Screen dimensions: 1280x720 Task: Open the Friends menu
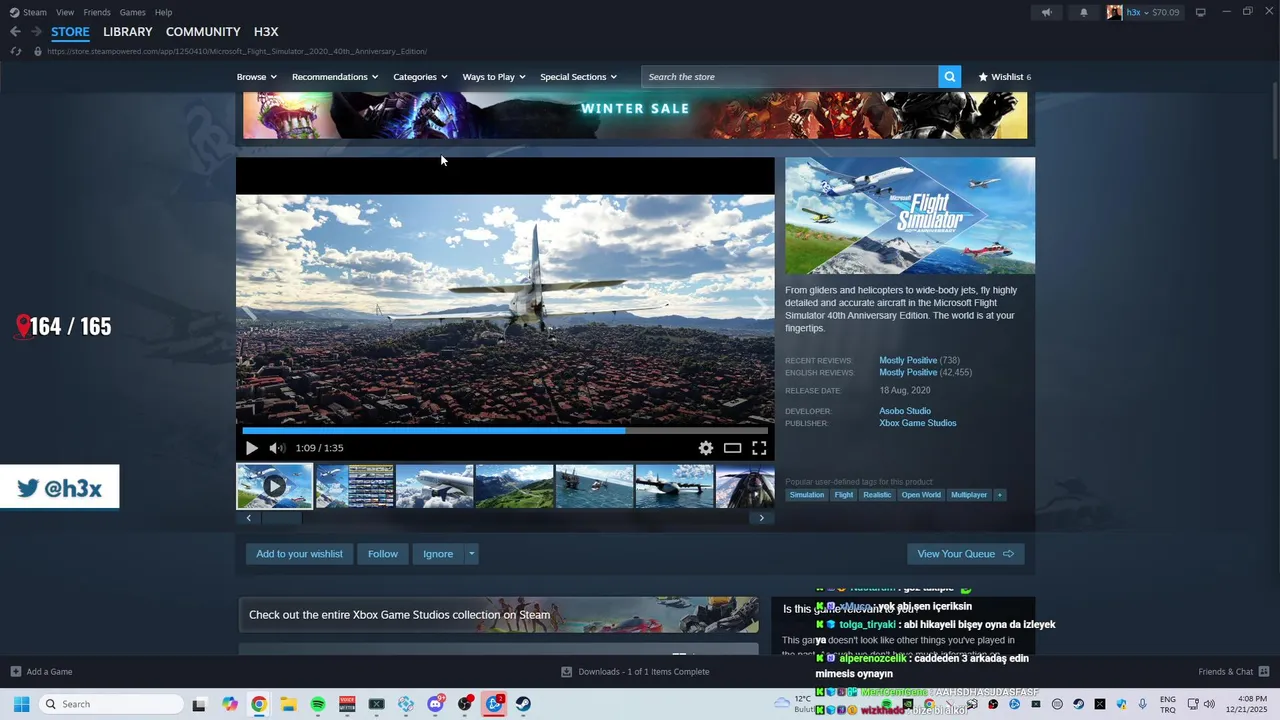[97, 12]
